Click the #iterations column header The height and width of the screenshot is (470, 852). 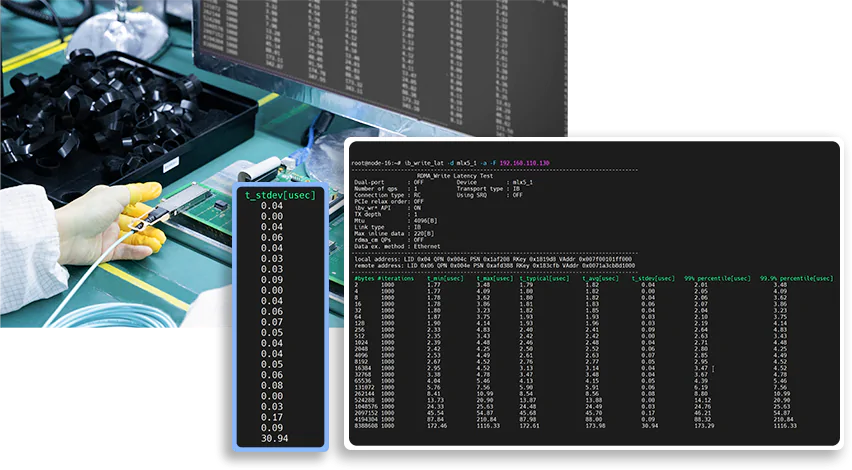[x=396, y=278]
